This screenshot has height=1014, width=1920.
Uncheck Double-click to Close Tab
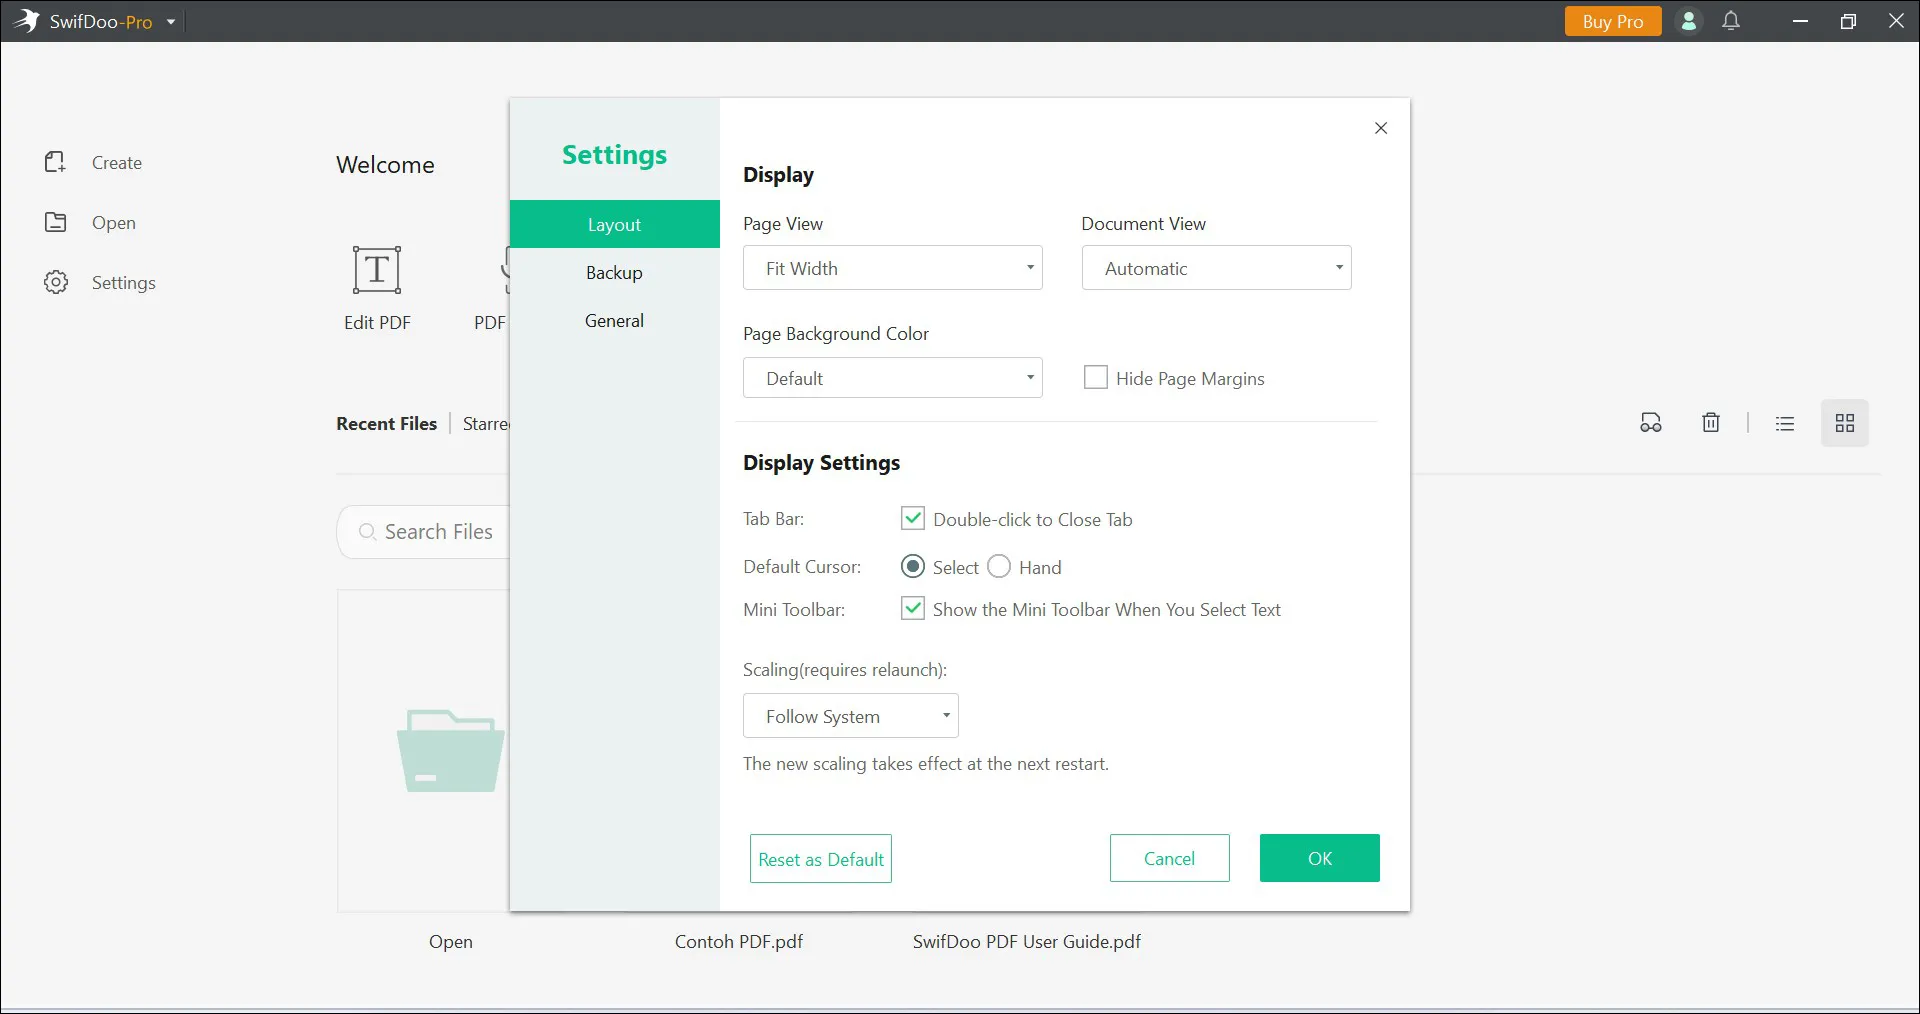pos(913,518)
